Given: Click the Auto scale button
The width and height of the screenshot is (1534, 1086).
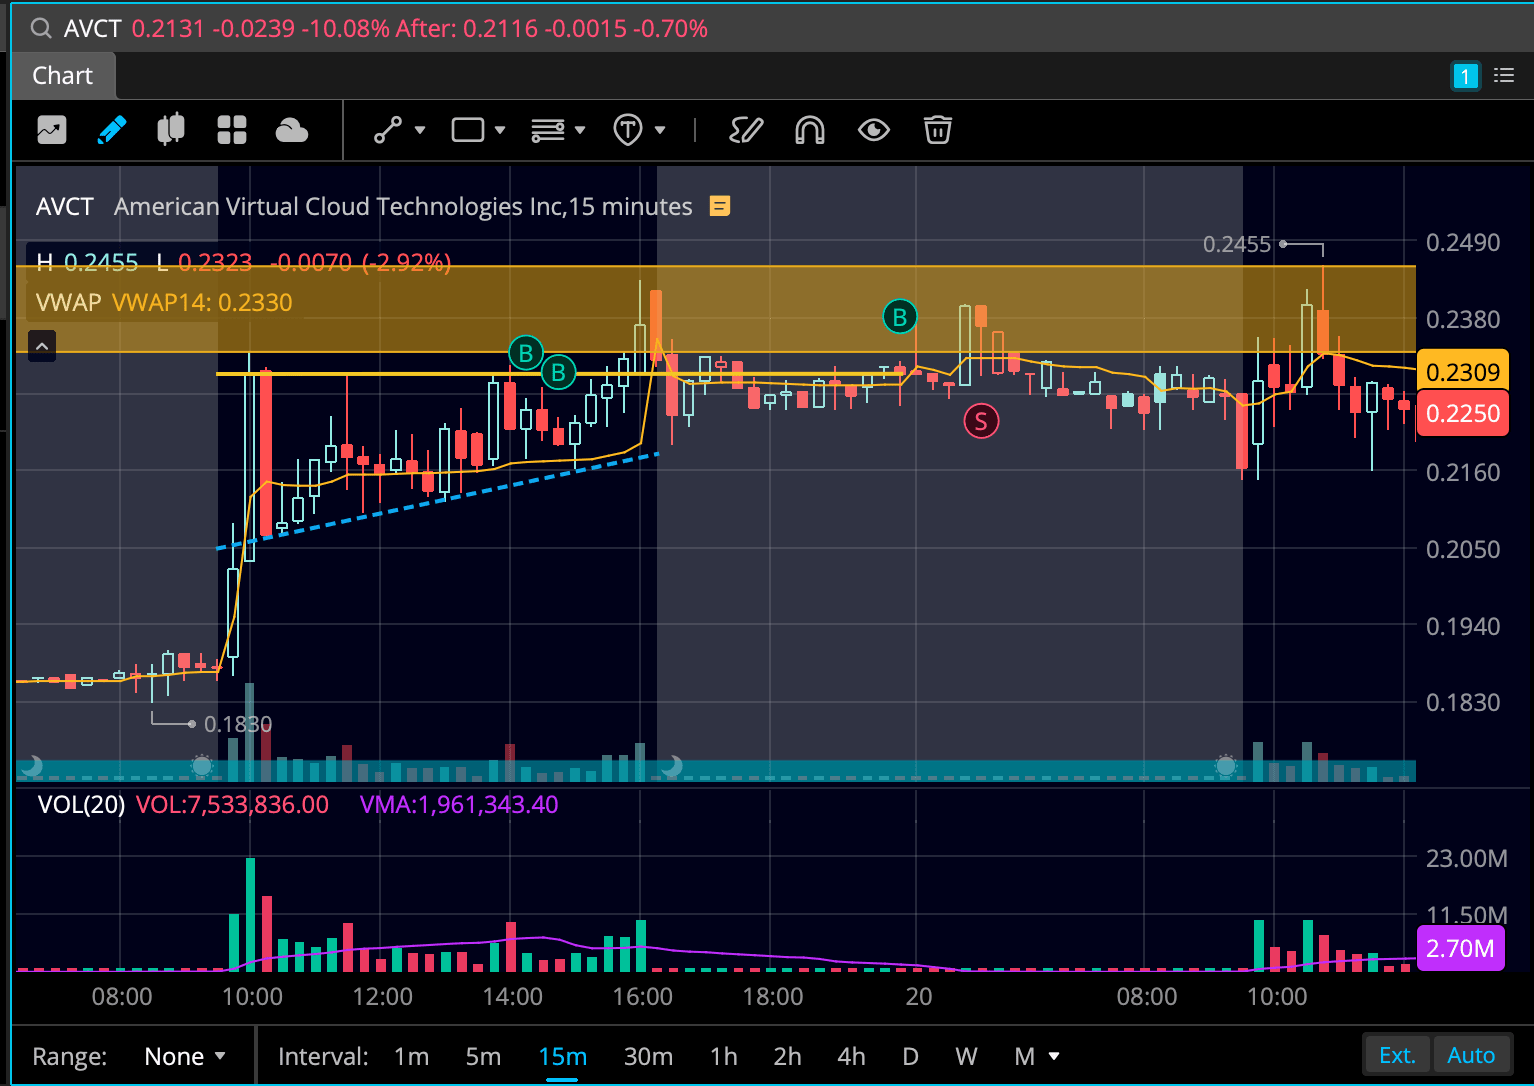Looking at the screenshot, I should pyautogui.click(x=1470, y=1056).
